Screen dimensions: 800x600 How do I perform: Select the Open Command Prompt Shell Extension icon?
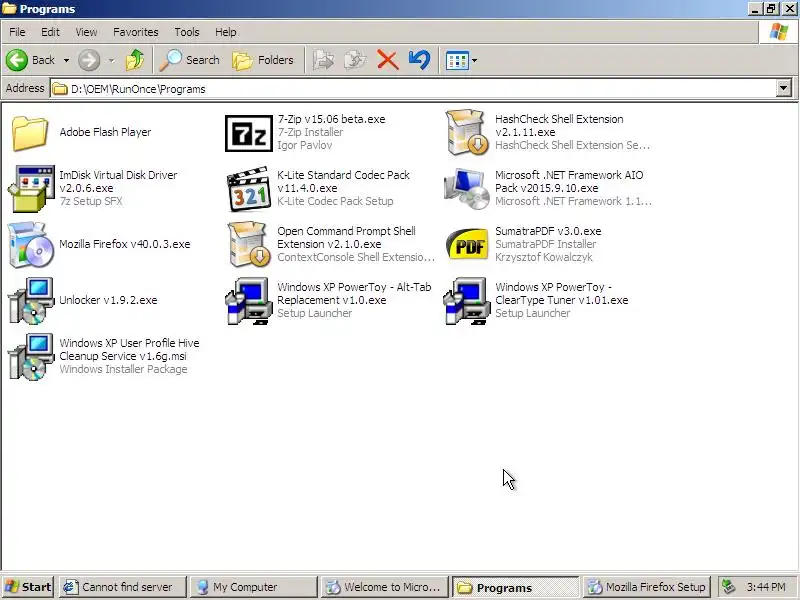tap(248, 244)
